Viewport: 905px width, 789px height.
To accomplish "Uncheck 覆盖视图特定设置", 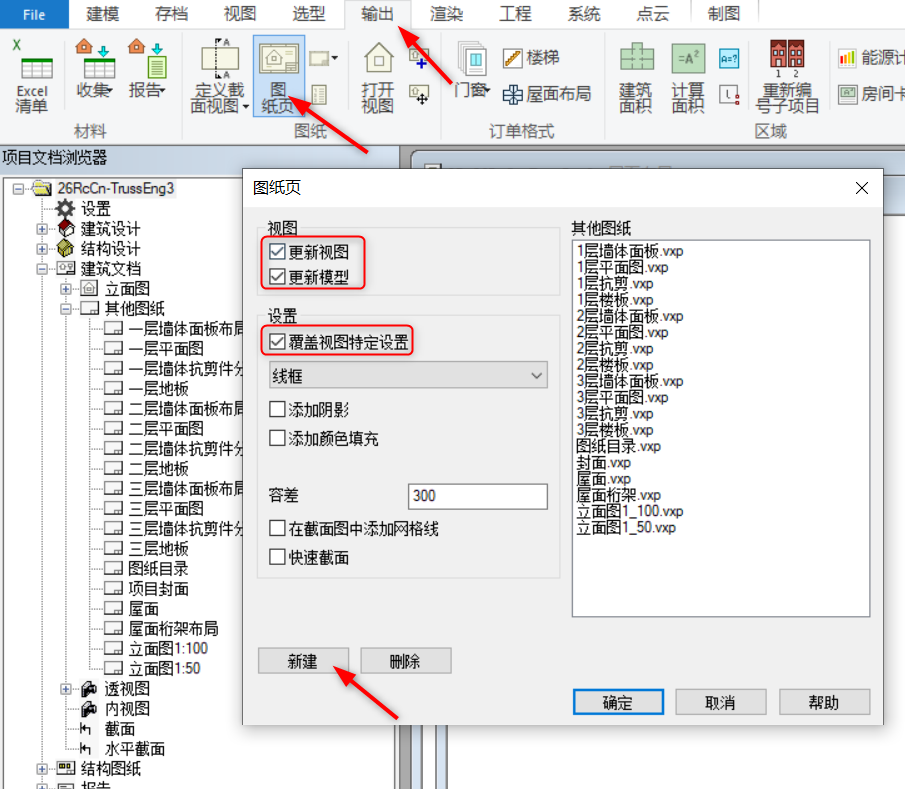I will click(x=277, y=342).
